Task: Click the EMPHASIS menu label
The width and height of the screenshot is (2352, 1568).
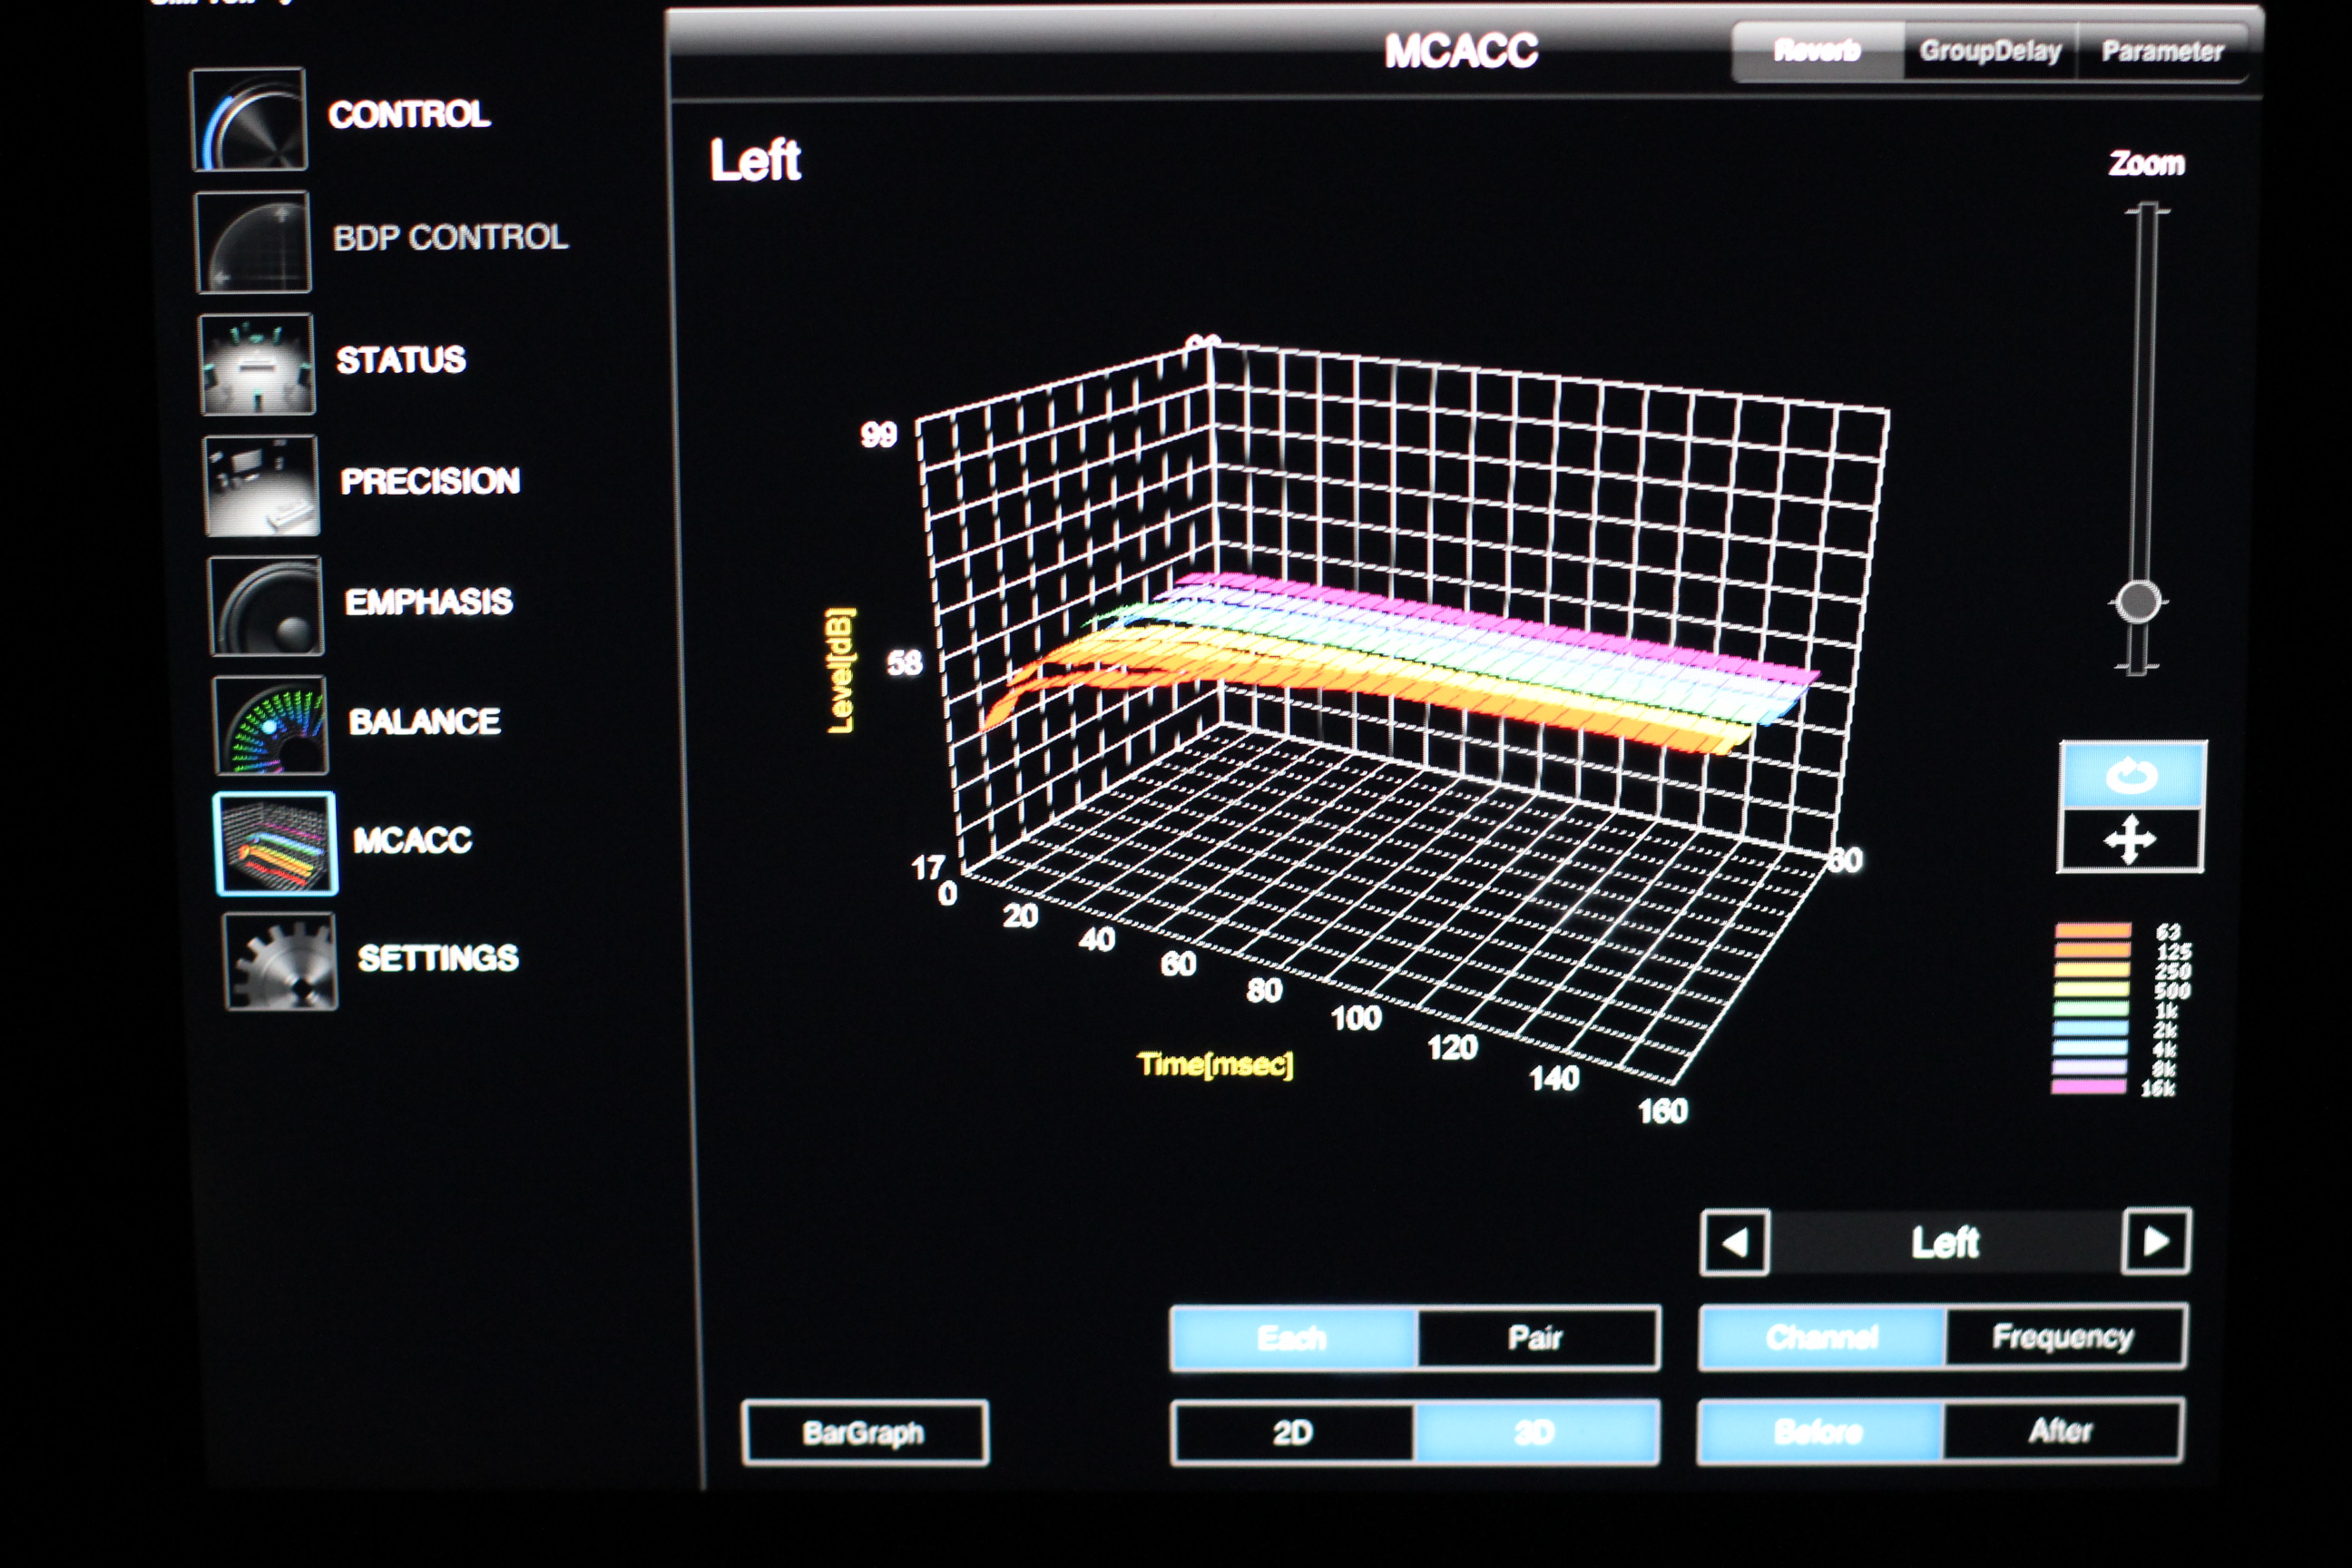Action: coord(429,602)
